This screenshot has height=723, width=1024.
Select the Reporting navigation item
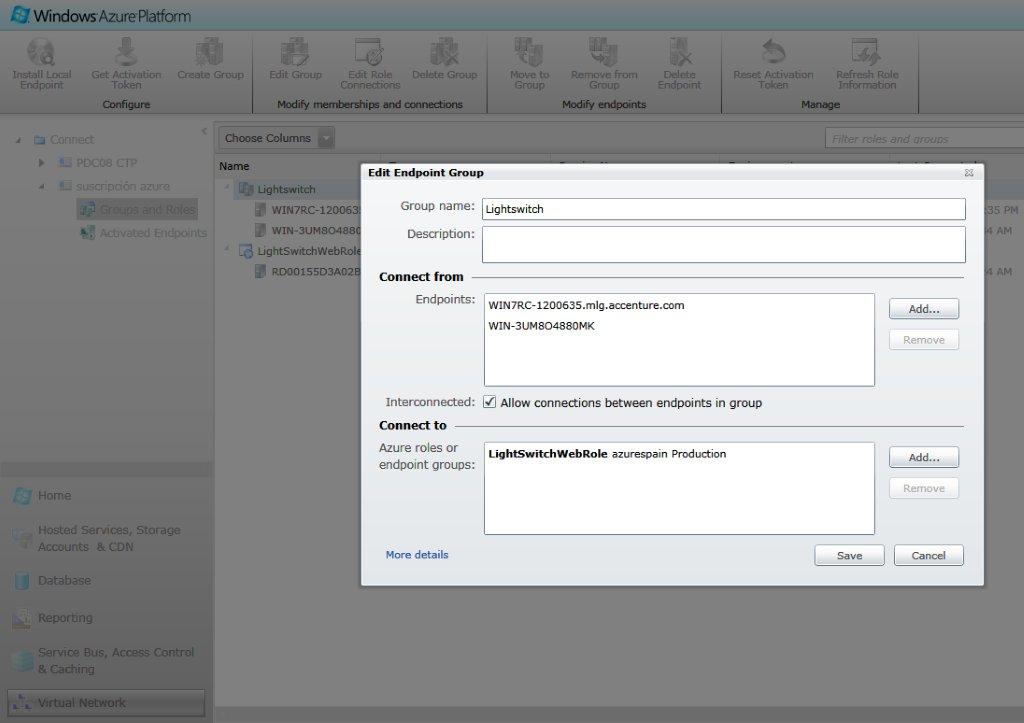point(106,618)
